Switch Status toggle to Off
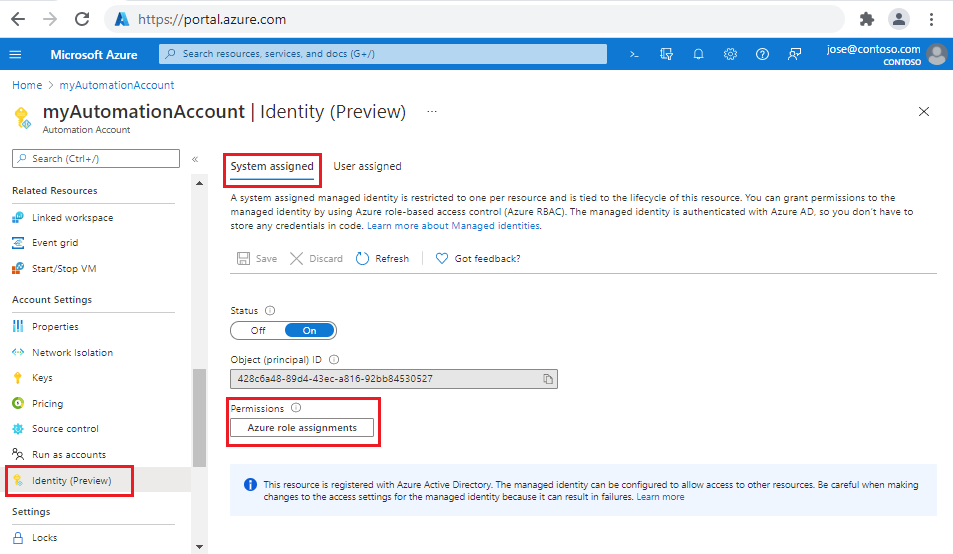The image size is (953, 554). point(258,330)
